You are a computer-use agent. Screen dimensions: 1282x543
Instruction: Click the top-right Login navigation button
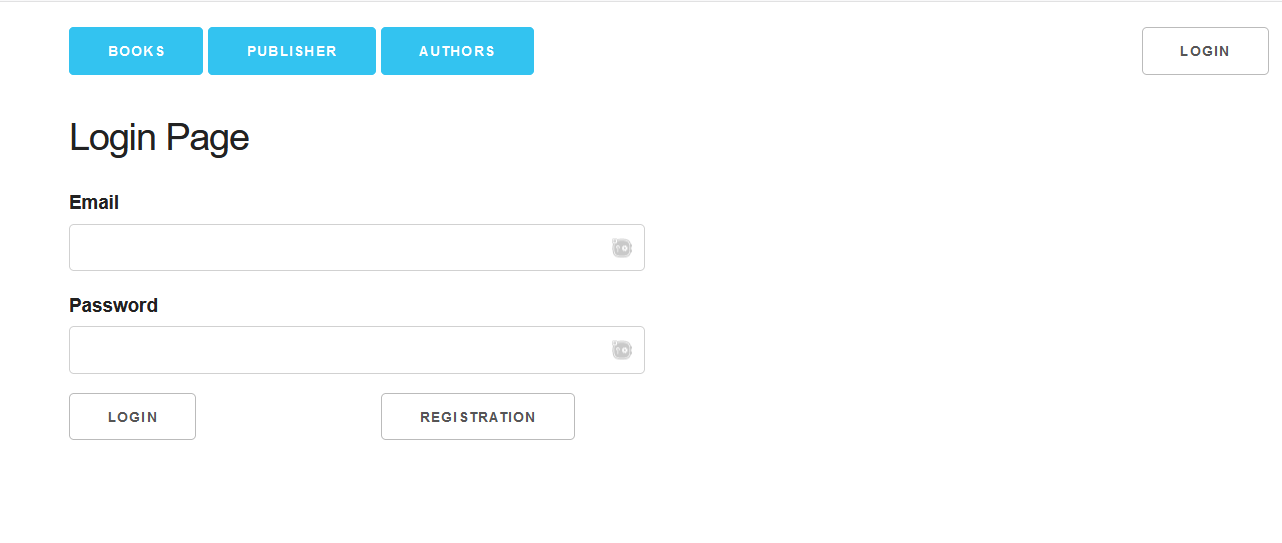pos(1205,51)
